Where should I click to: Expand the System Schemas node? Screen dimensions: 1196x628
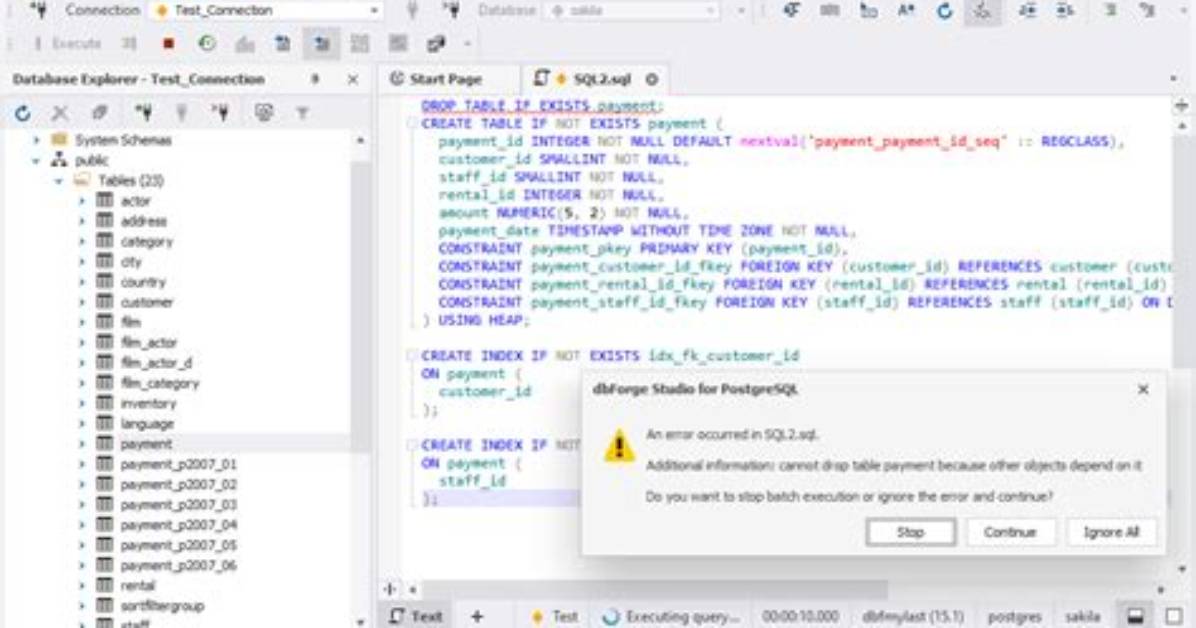(36, 140)
